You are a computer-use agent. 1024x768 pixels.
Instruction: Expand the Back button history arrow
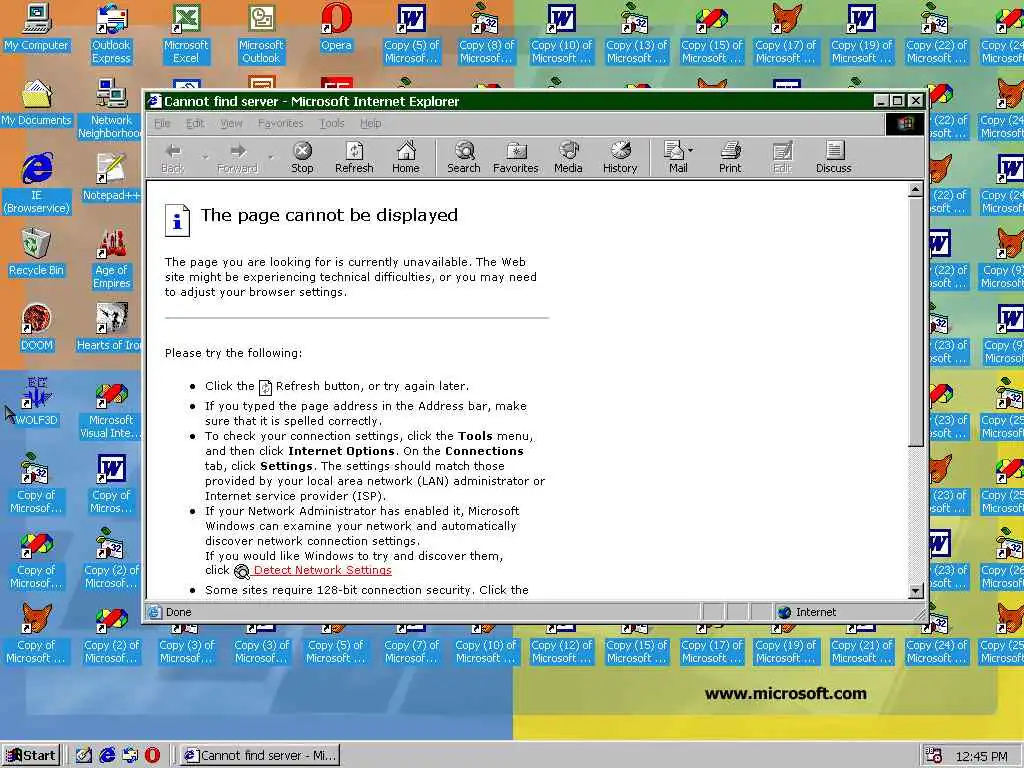(x=205, y=157)
